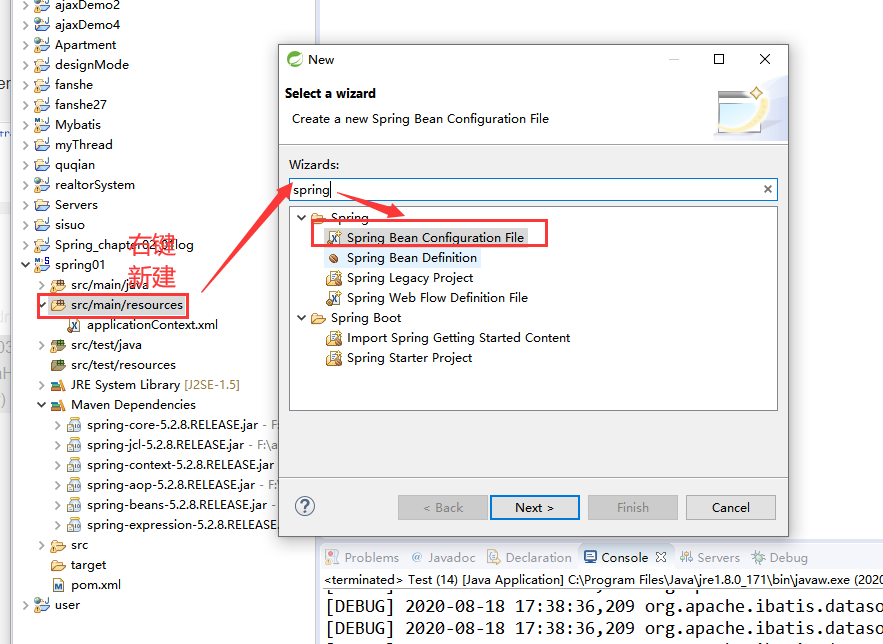Switch to the Javadoc tab
This screenshot has height=644, width=883.
[444, 557]
